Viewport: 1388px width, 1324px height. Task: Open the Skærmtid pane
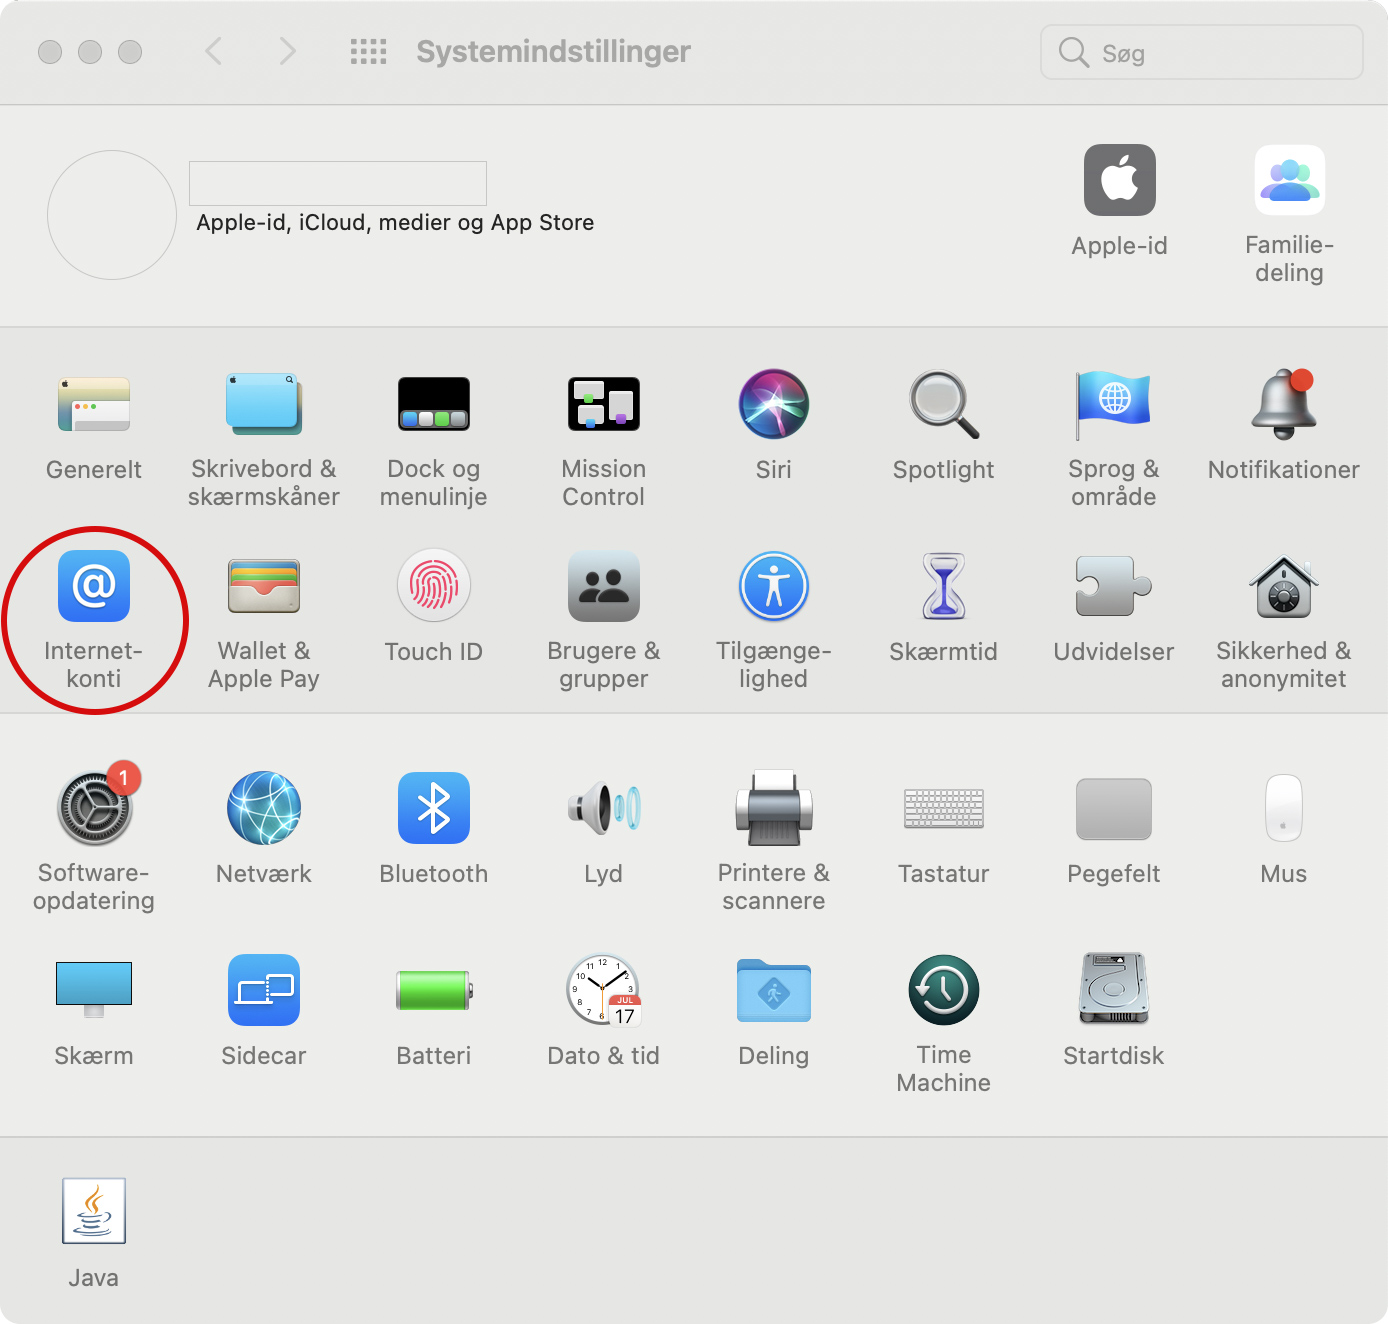tap(944, 587)
